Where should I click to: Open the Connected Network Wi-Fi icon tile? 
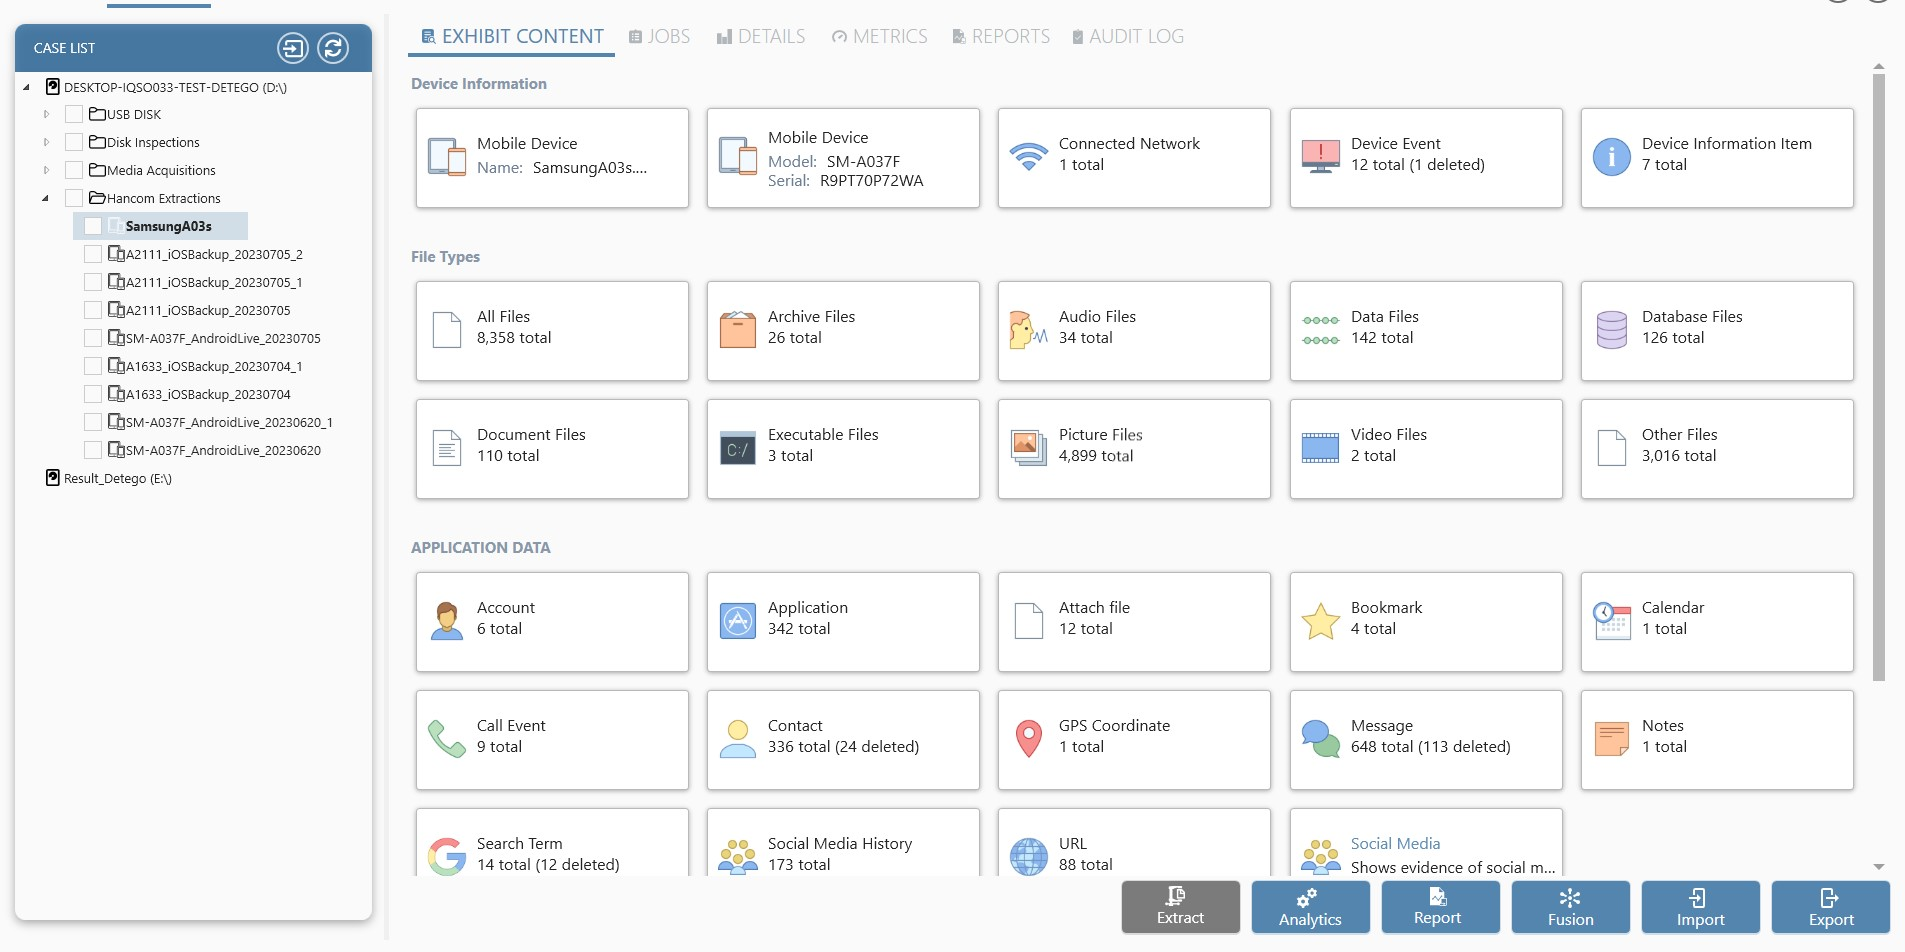(1028, 157)
